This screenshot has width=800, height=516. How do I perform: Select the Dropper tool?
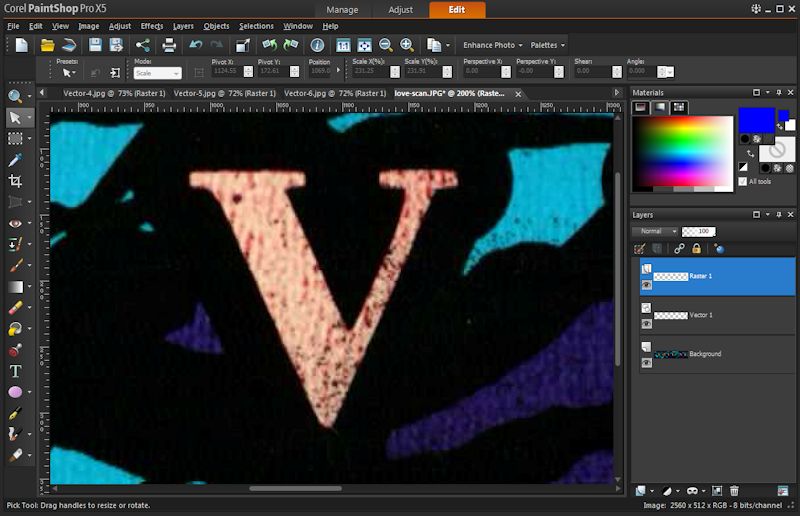[x=15, y=160]
